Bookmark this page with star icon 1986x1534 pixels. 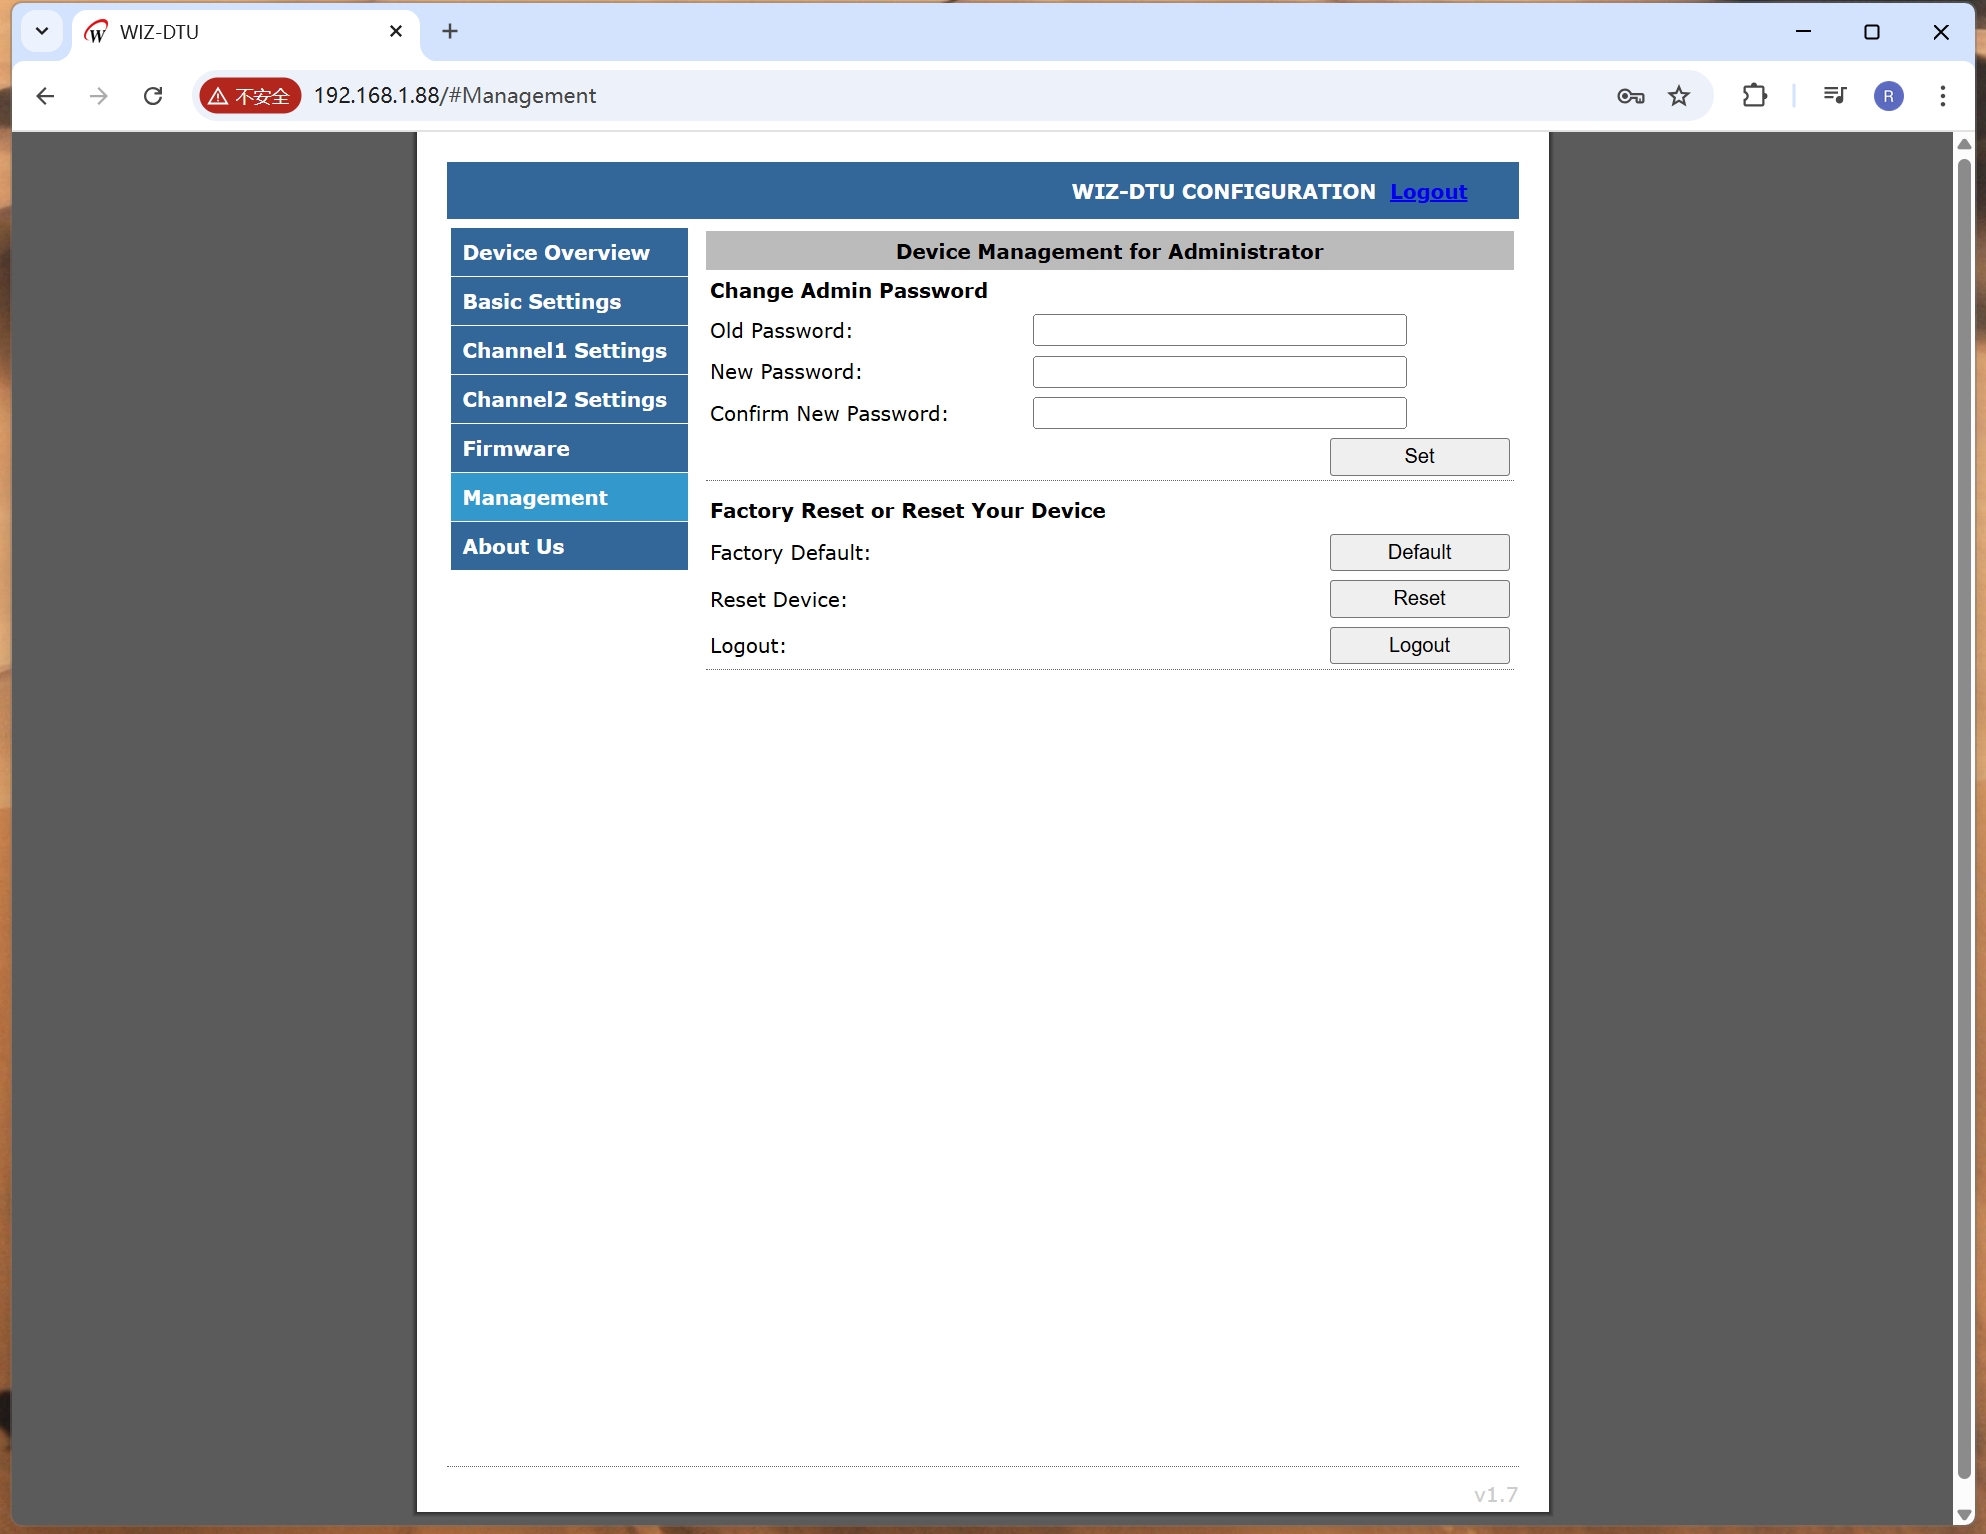pyautogui.click(x=1679, y=96)
